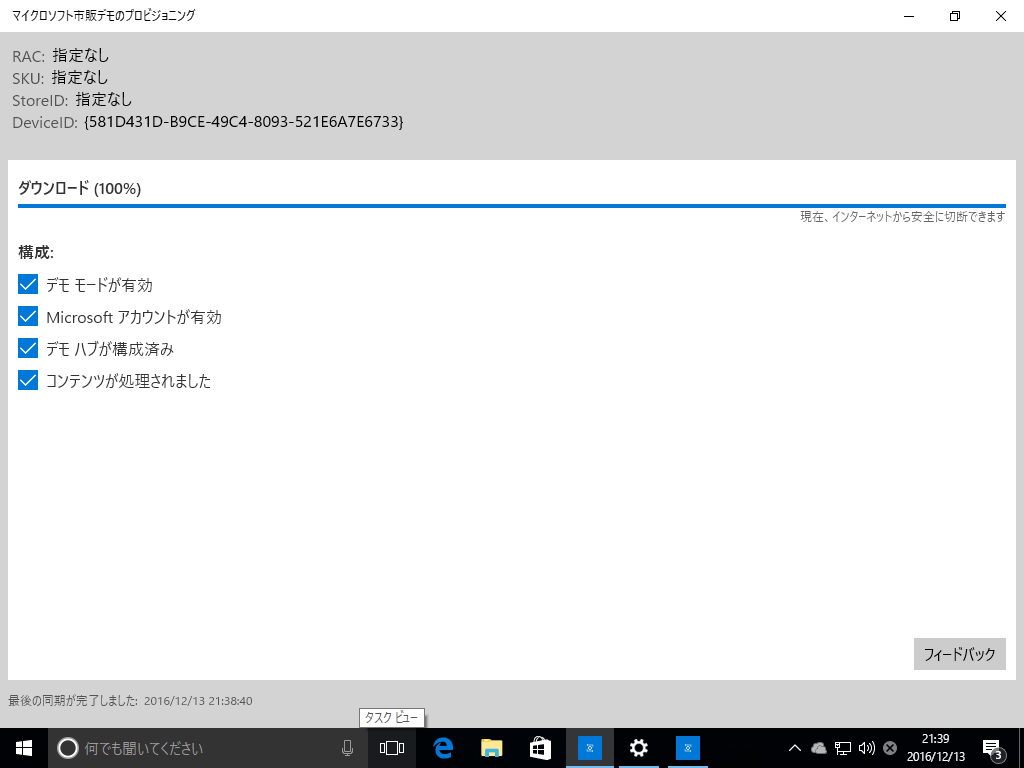Toggle the コンテンツが処理されました checkbox
Screen dimensions: 1024x768
tap(28, 380)
